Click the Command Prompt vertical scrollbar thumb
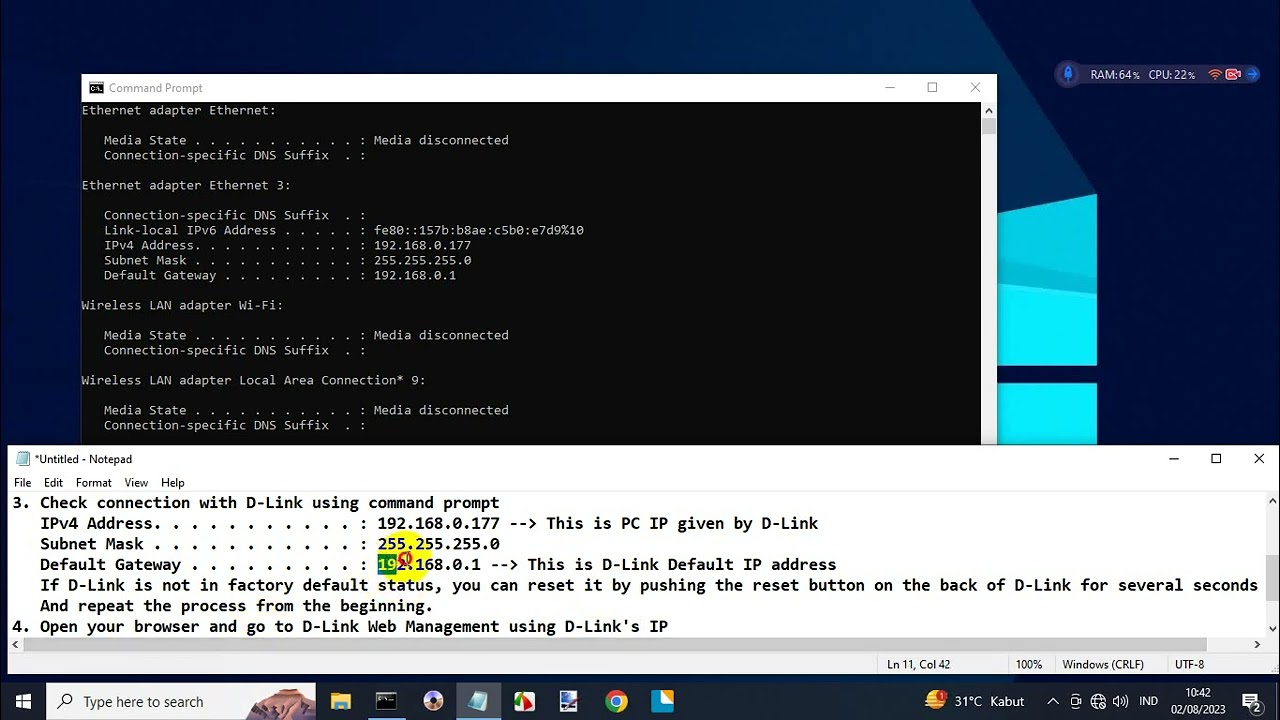 point(989,127)
